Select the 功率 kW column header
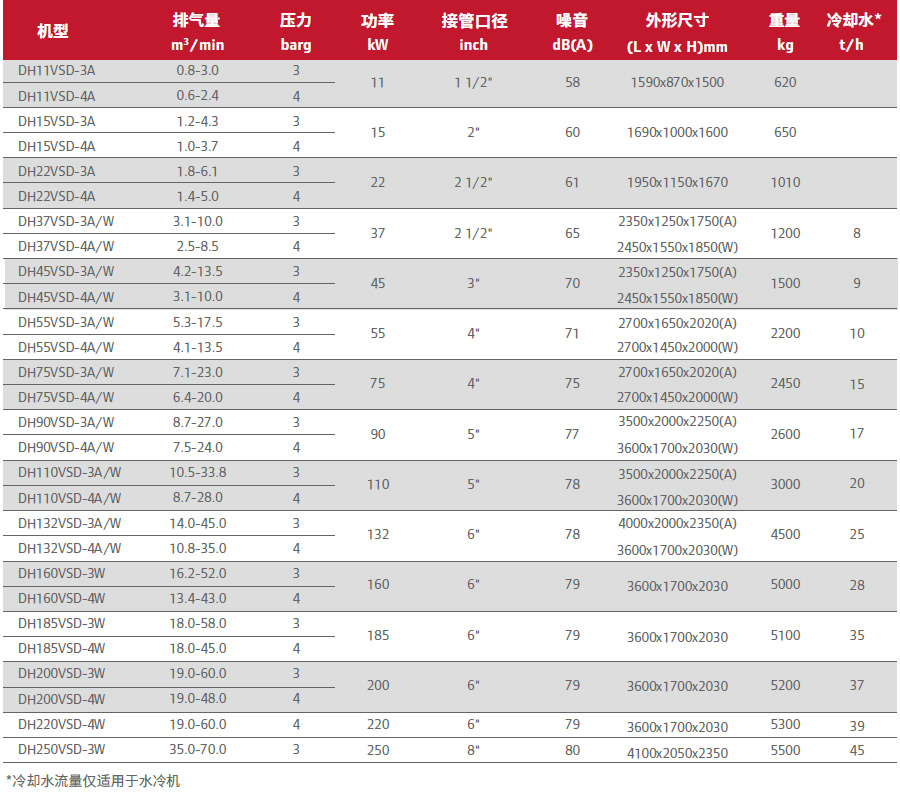This screenshot has width=900, height=798. point(377,32)
